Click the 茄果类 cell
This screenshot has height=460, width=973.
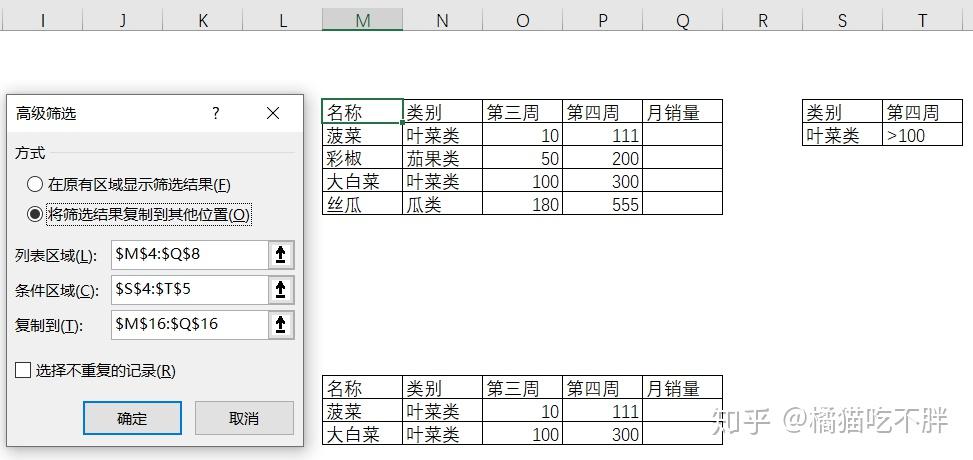[442, 158]
